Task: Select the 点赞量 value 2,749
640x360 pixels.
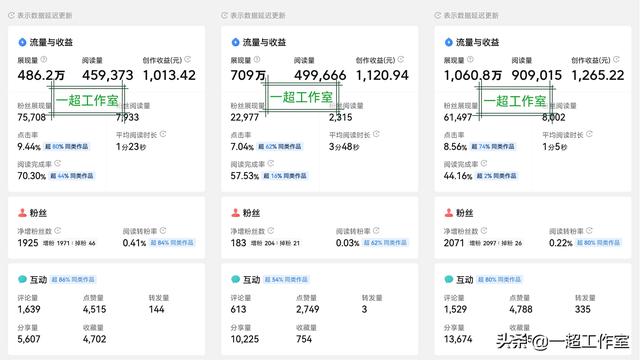Action: coord(308,309)
